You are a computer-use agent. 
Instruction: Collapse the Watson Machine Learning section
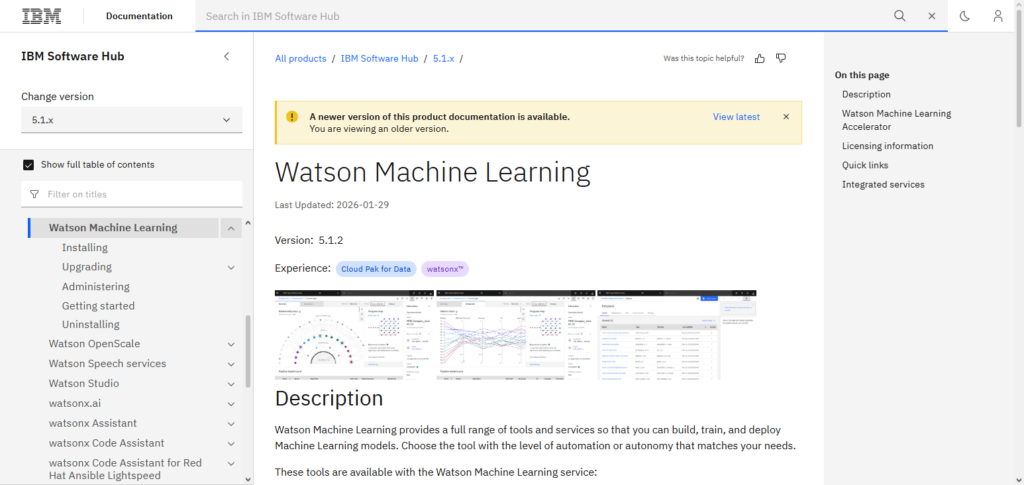click(231, 228)
